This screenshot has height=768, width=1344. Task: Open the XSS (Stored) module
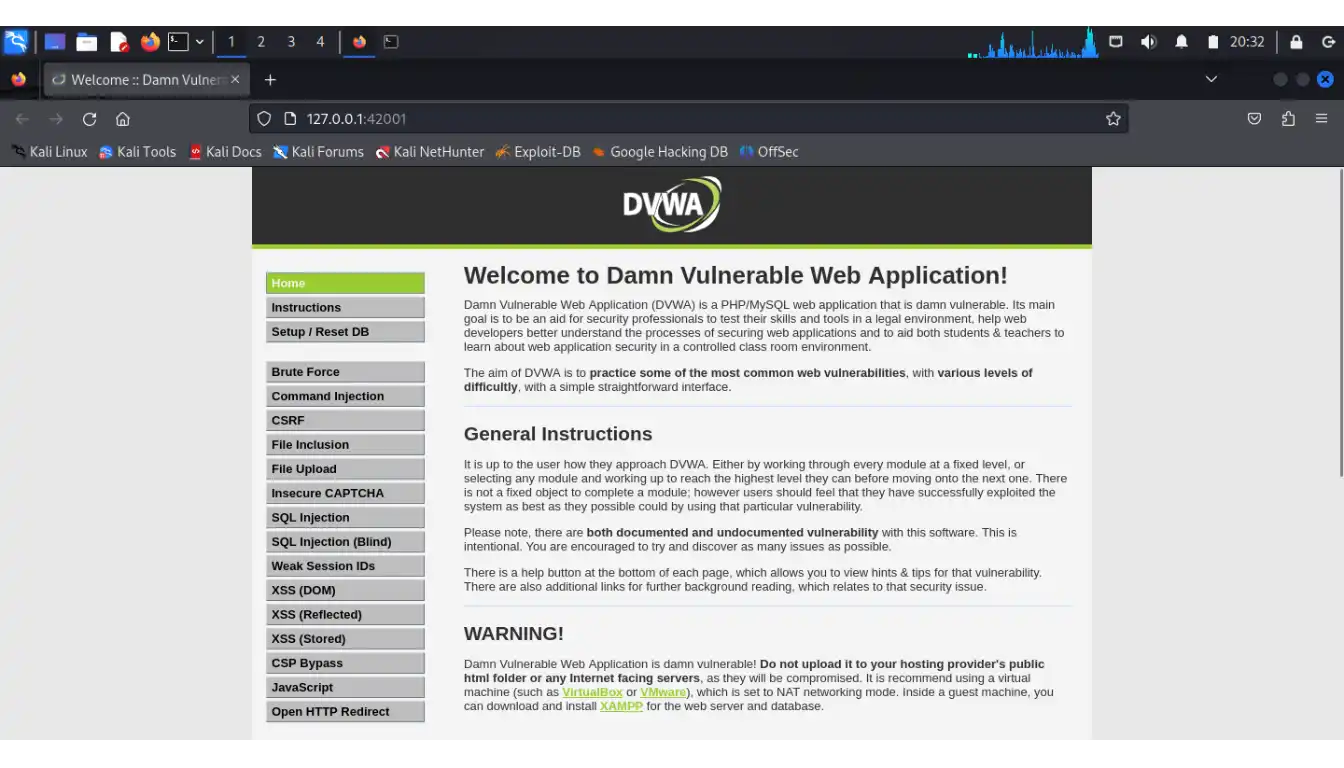(x=345, y=639)
